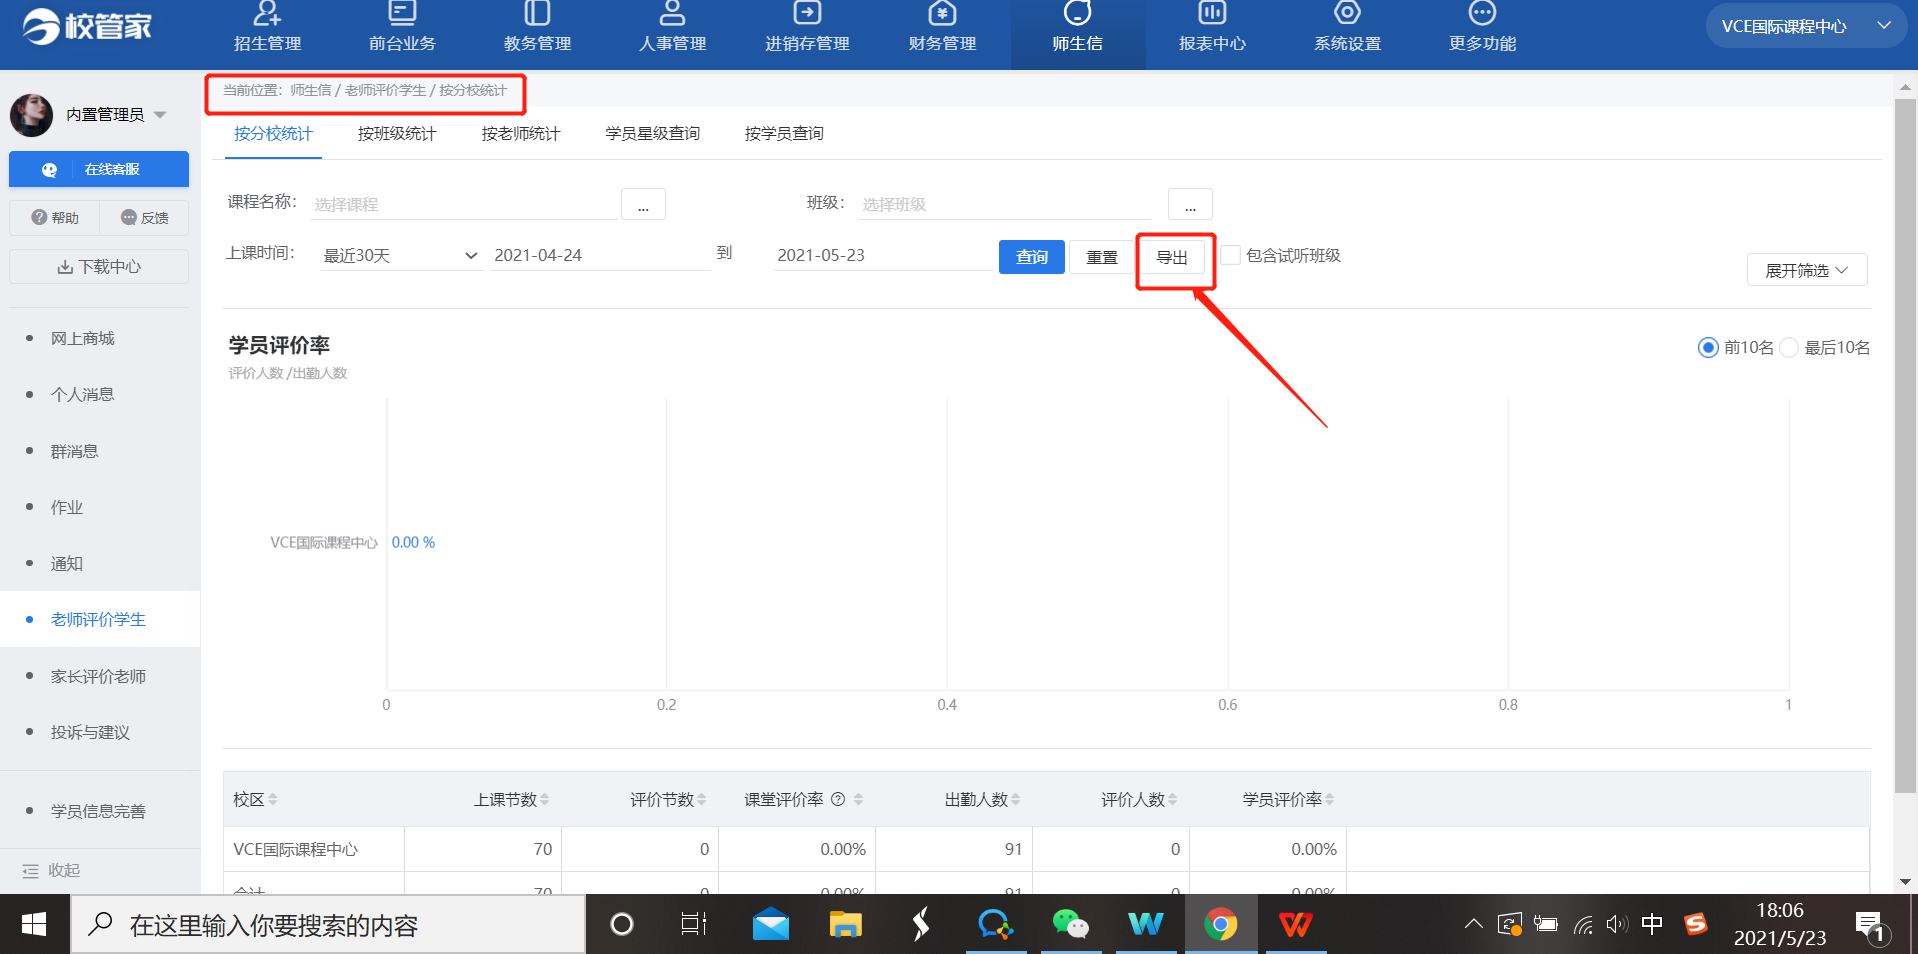Click 重置 reset button
1918x954 pixels.
(x=1102, y=257)
